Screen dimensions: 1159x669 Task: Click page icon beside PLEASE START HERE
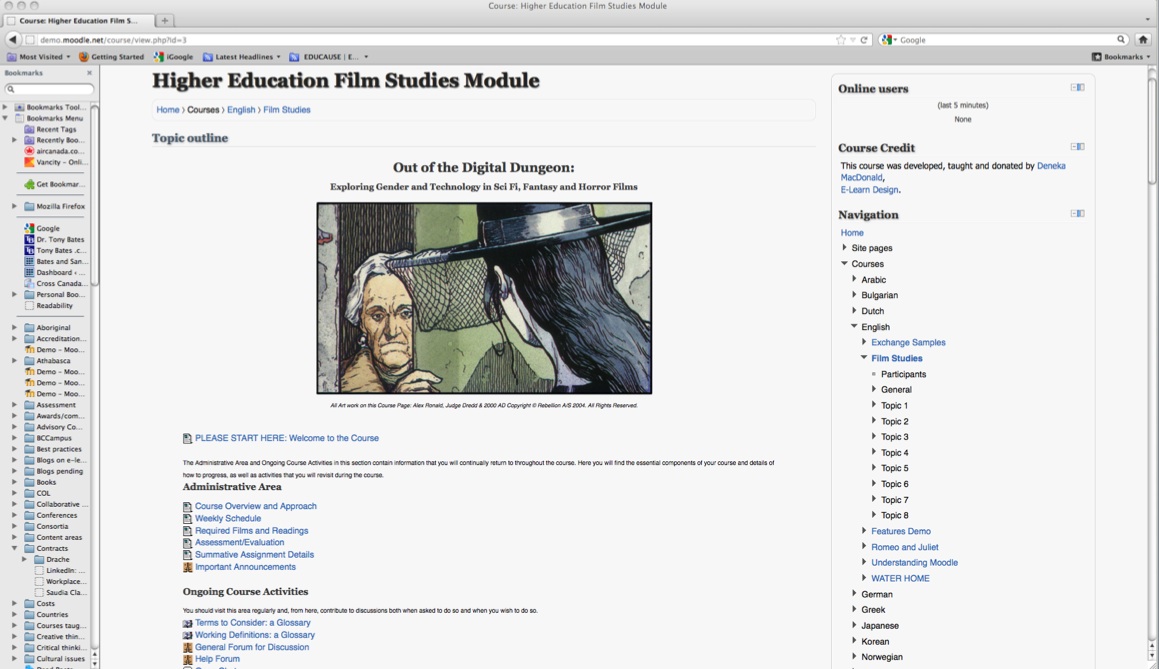187,438
